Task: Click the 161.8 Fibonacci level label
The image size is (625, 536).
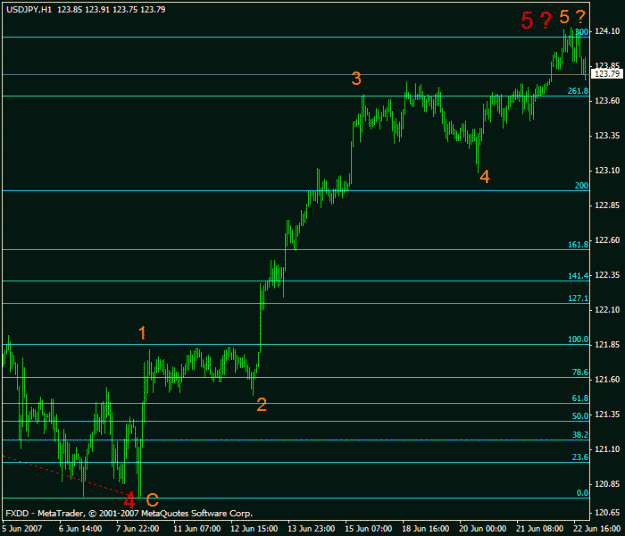Action: (578, 244)
